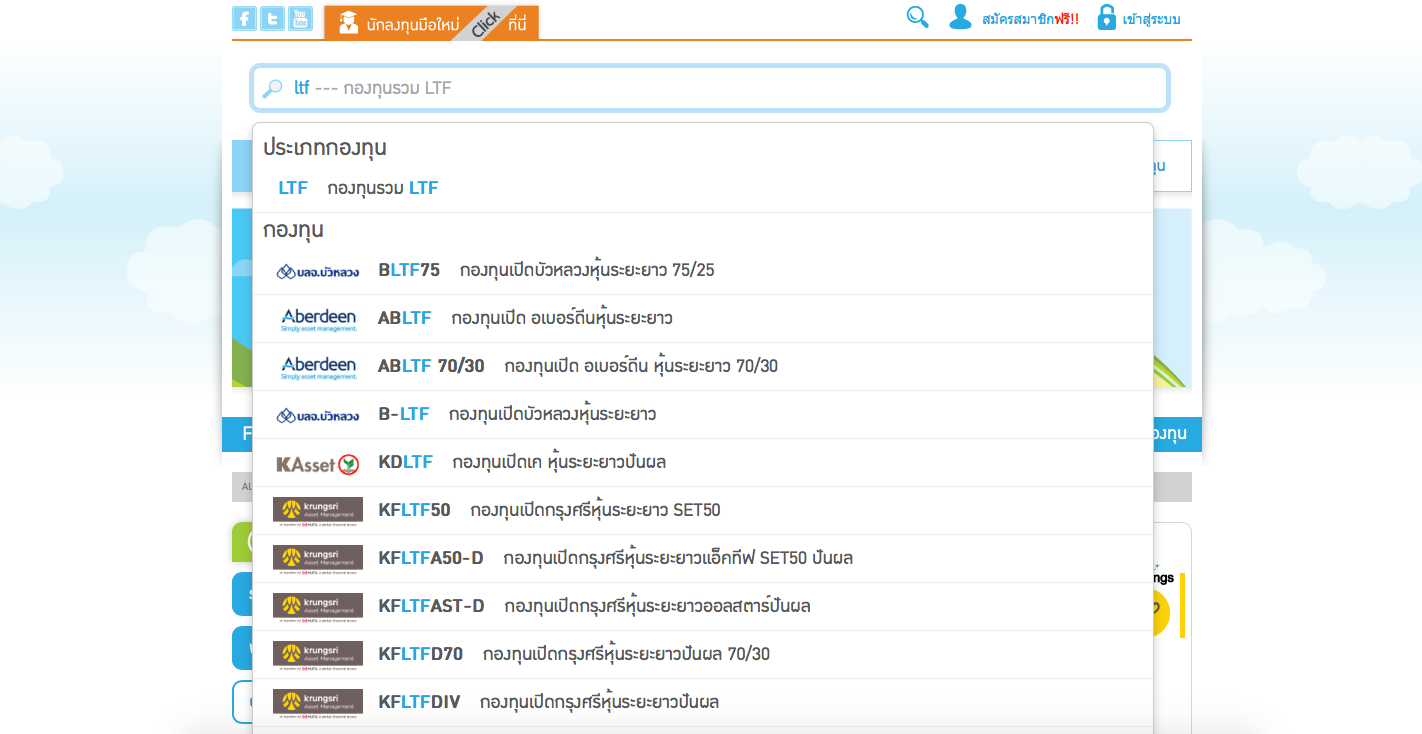Click Bualuang logo beside B-LTF
Screen dimensions: 1422x734
(x=318, y=415)
